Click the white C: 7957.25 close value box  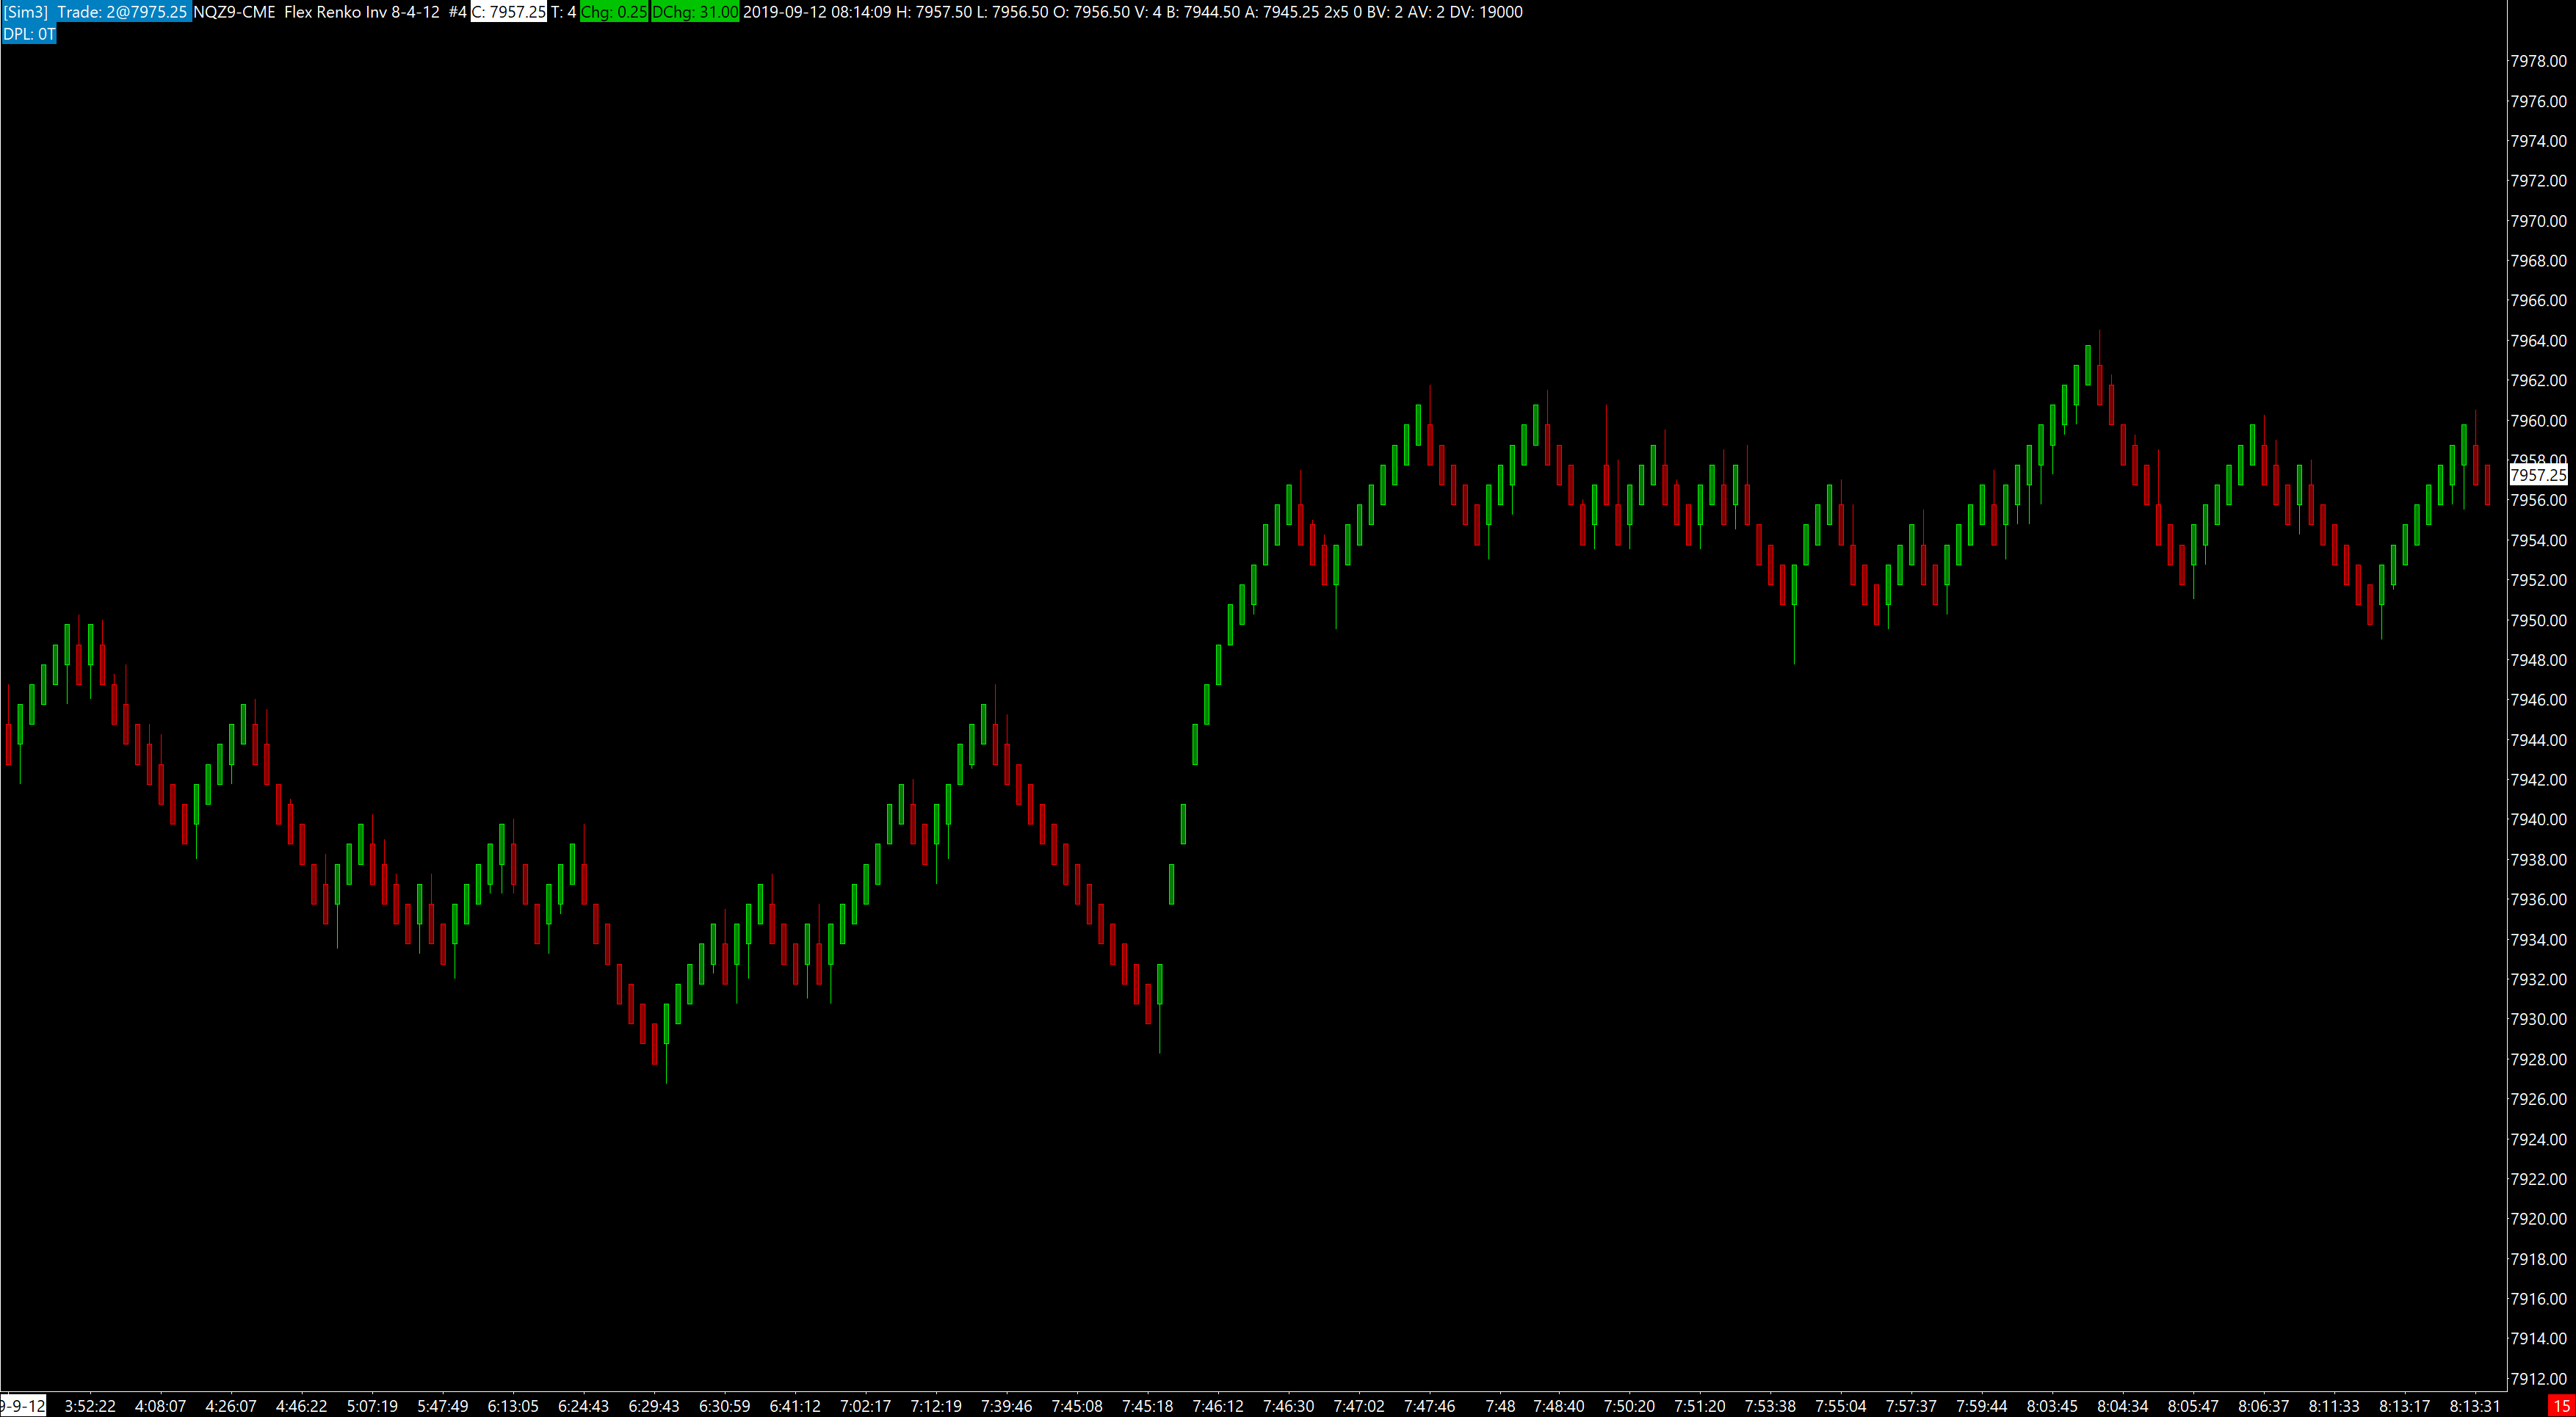tap(509, 12)
